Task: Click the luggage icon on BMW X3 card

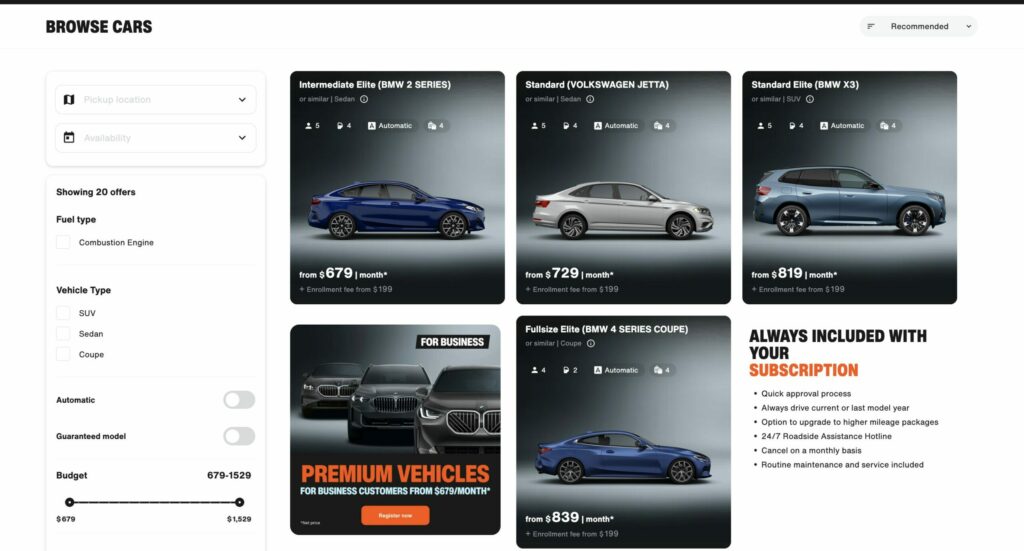Action: tap(884, 126)
